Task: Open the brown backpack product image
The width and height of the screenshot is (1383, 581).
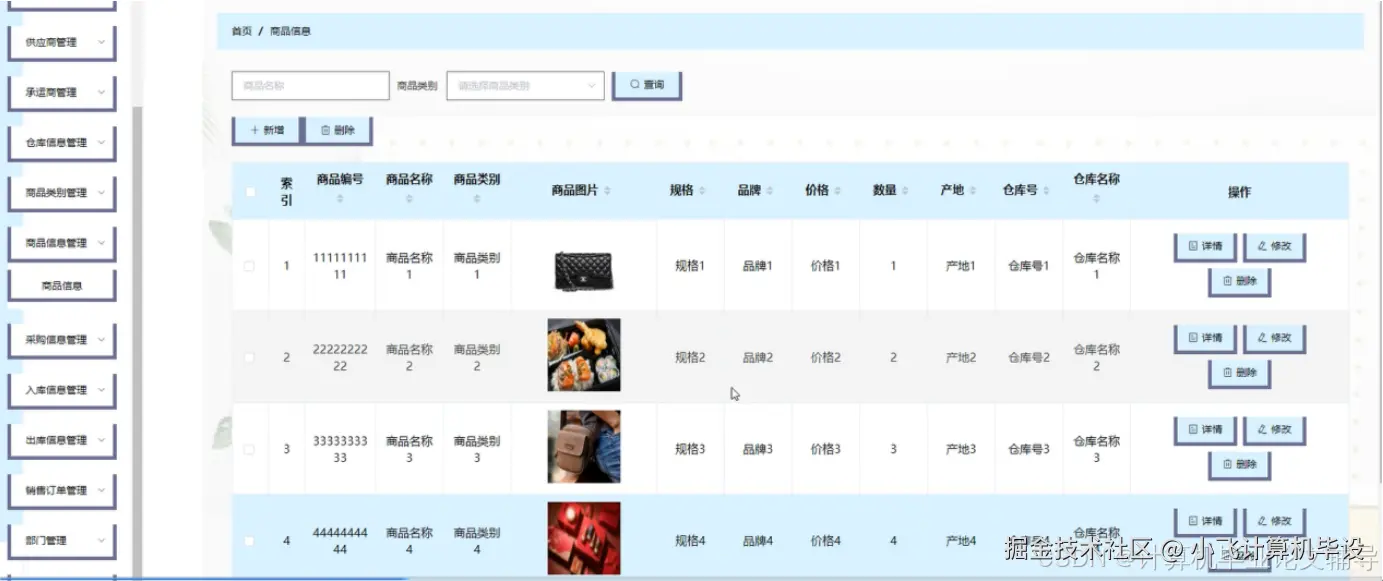Action: (584, 447)
